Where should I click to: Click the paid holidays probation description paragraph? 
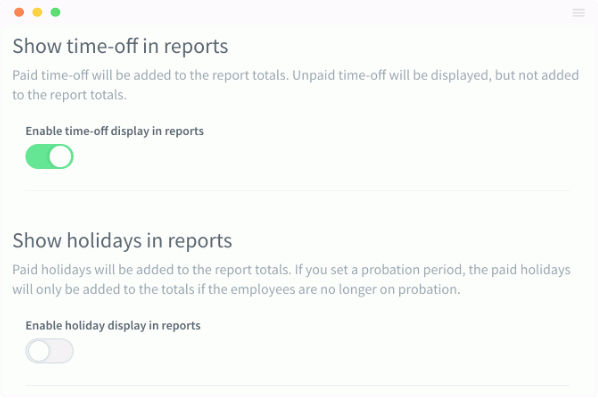tap(291, 279)
